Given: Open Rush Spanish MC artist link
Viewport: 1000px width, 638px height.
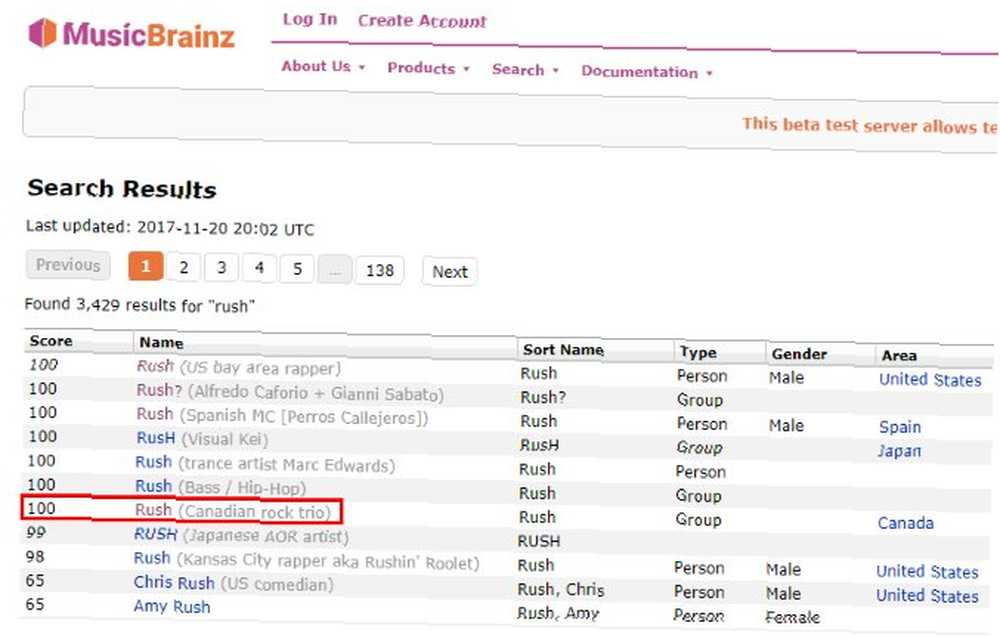Looking at the screenshot, I should tap(154, 414).
